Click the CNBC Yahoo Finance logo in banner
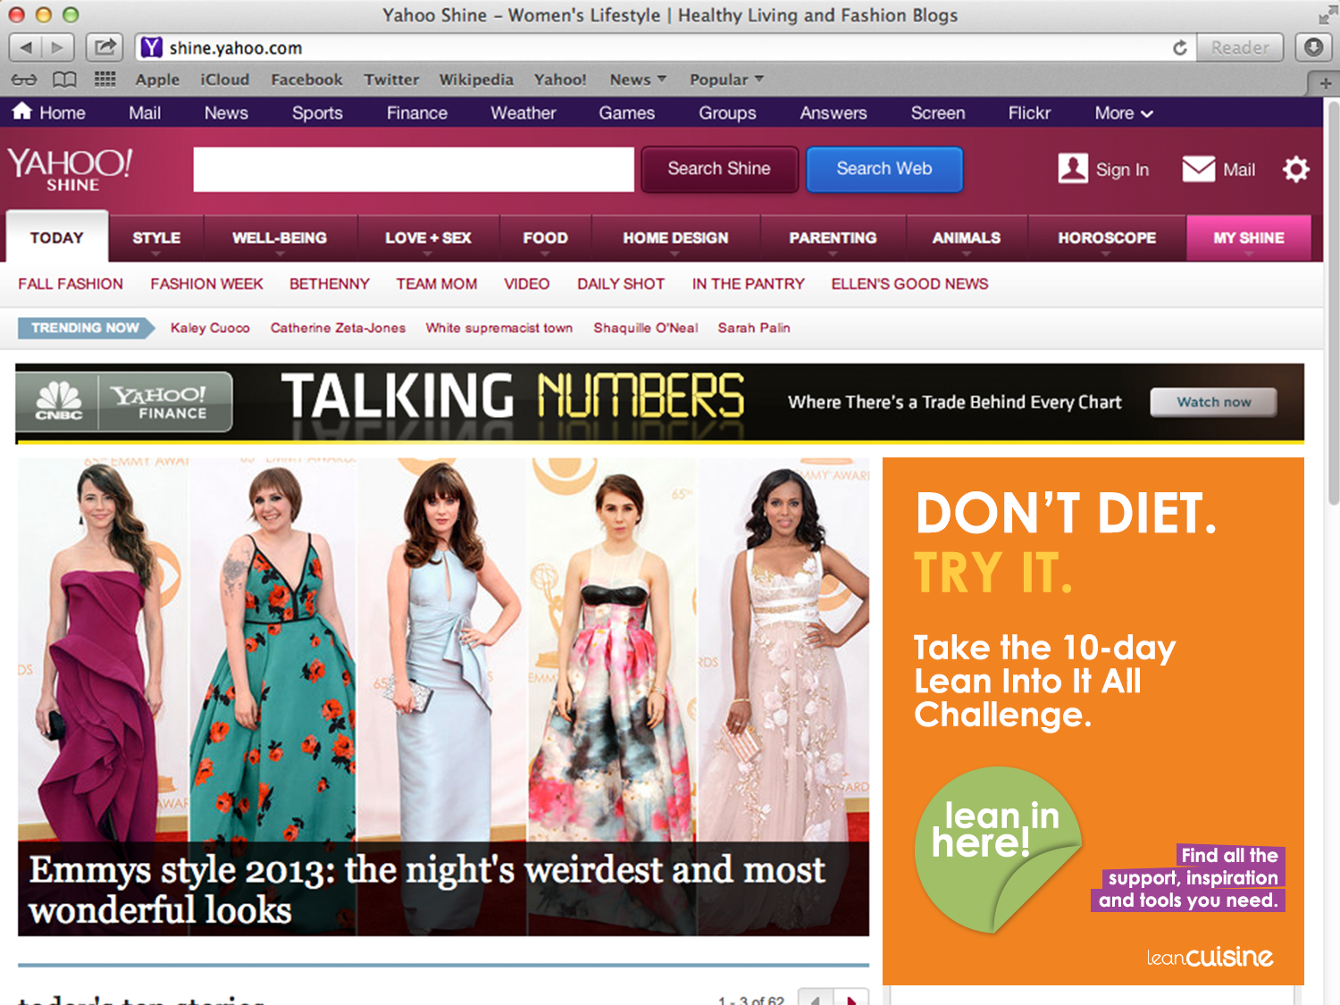The image size is (1340, 1005). pos(124,402)
